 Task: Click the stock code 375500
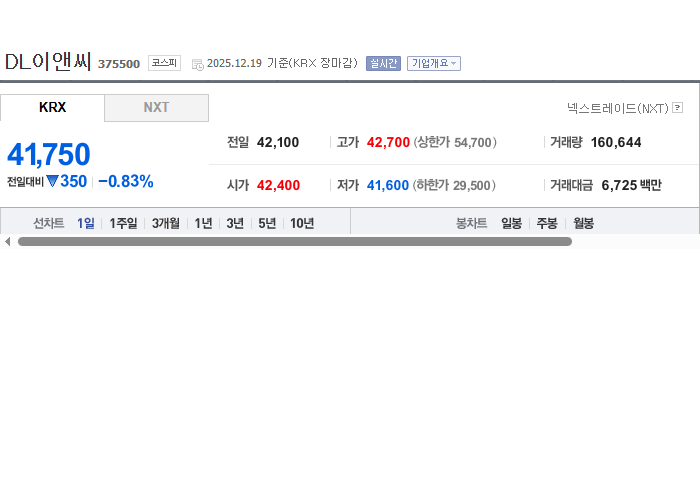119,64
